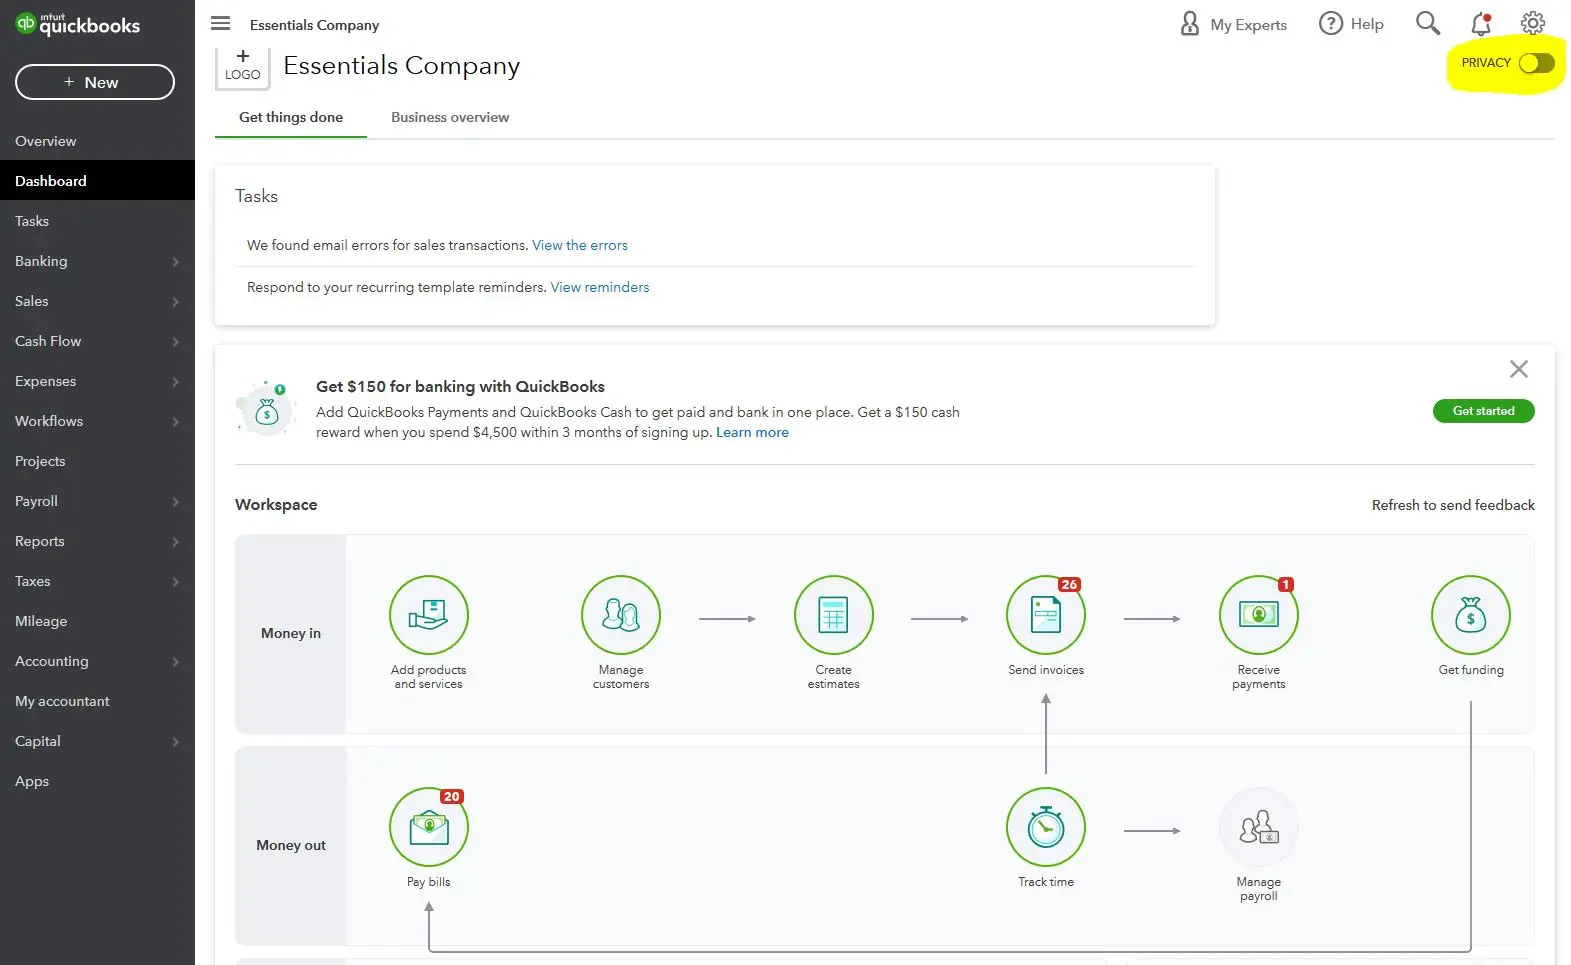Viewport: 1571px width, 965px height.
Task: Dismiss the banking promotion with the X
Action: 1519,369
